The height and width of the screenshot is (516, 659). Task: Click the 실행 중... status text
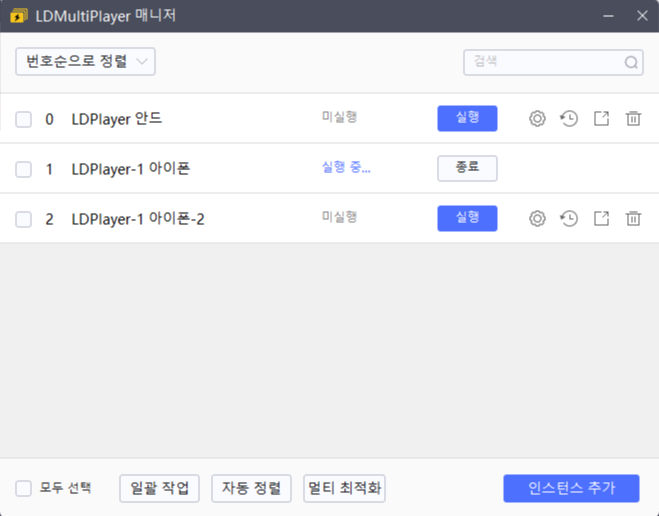[x=346, y=167]
